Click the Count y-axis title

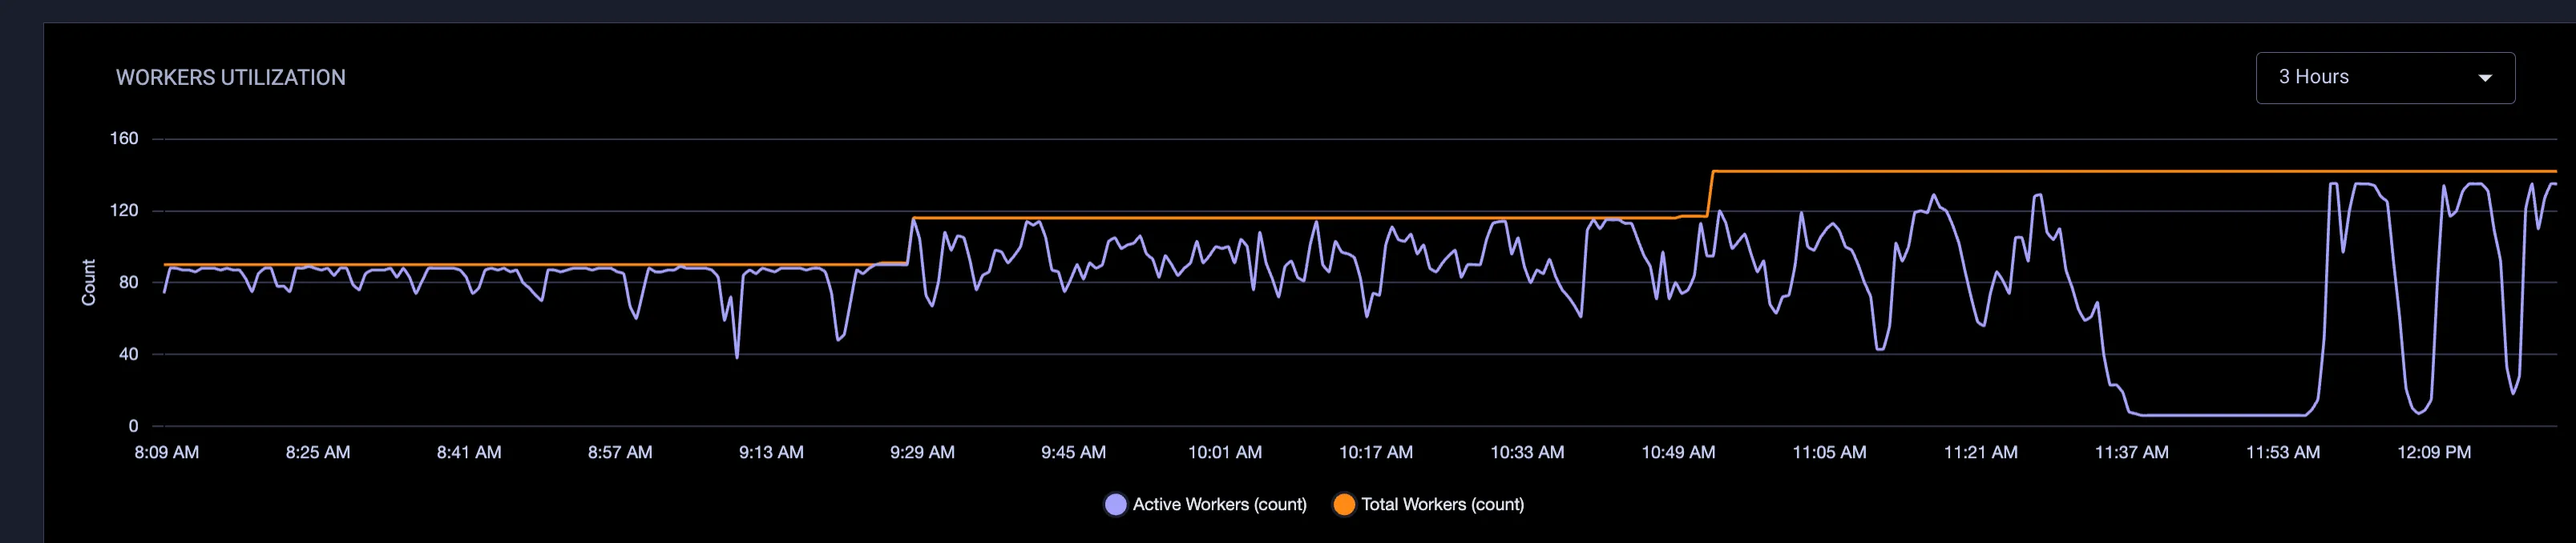click(89, 282)
